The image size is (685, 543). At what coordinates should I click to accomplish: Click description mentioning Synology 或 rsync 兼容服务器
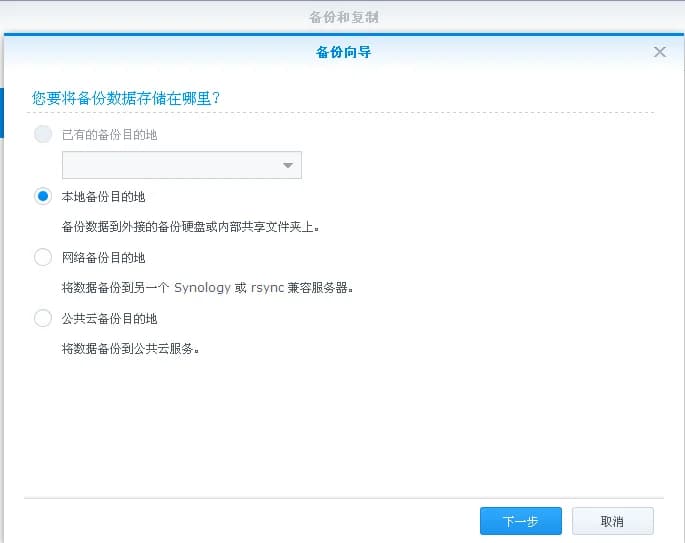pos(207,288)
